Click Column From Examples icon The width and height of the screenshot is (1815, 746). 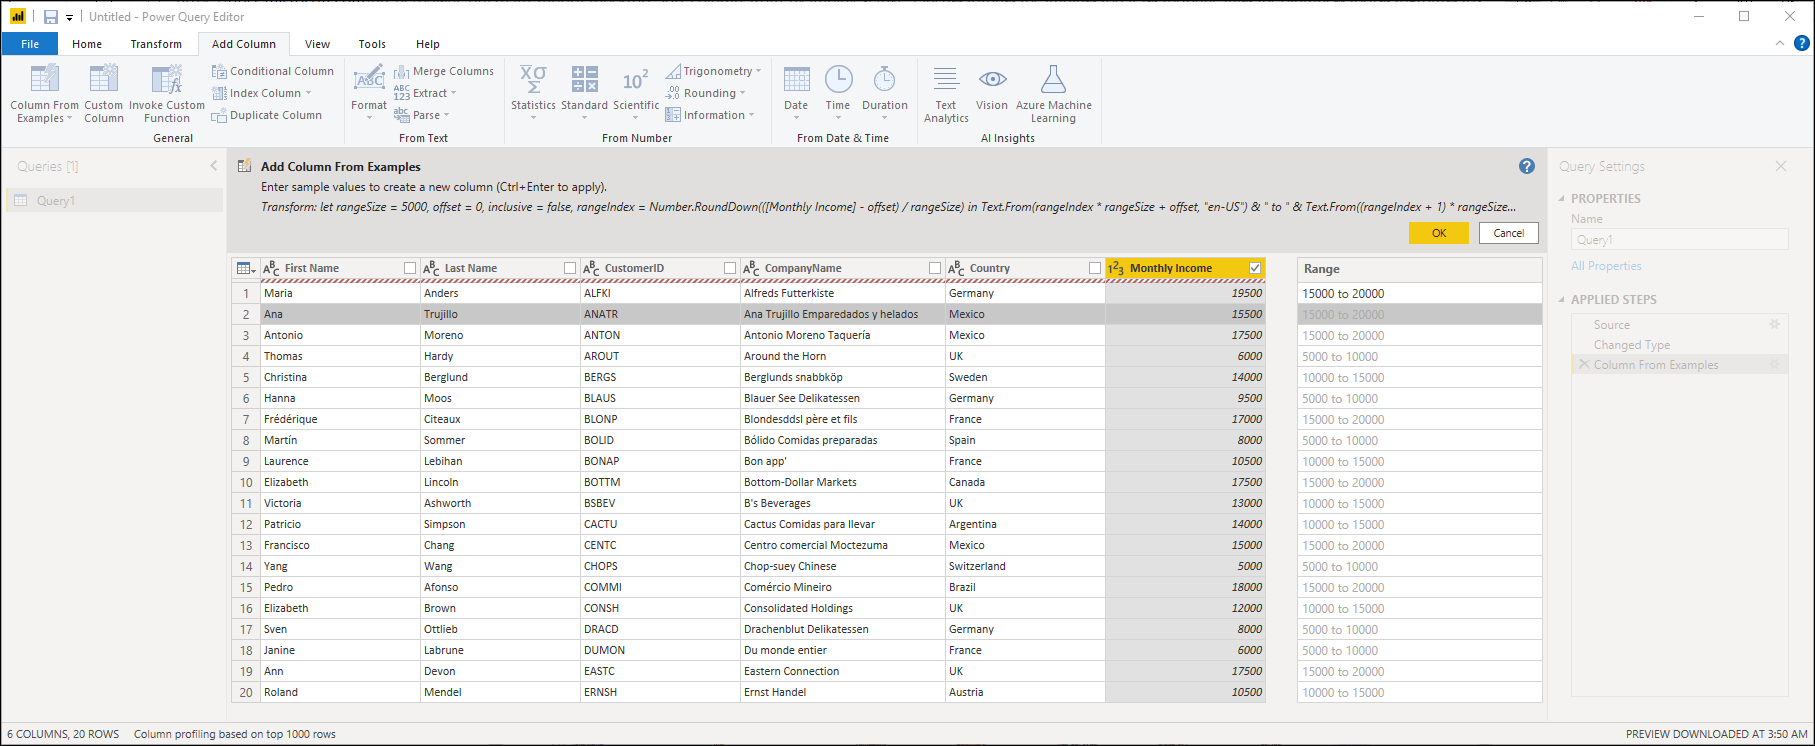click(44, 78)
